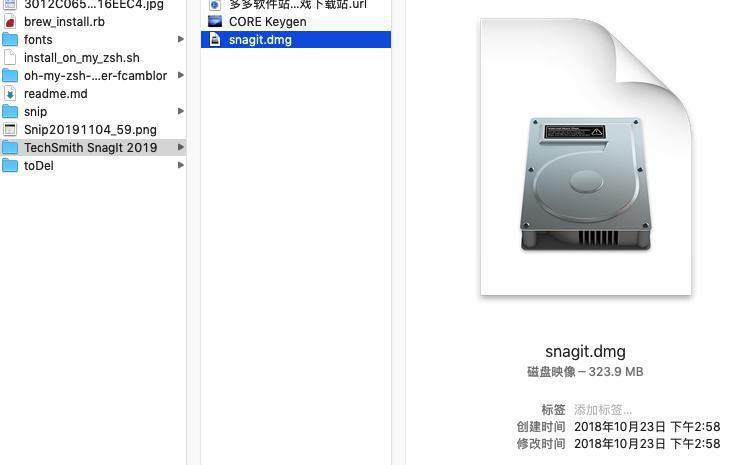This screenshot has height=465, width=738.
Task: Click the Snip20191104_59.png image icon
Action: (x=10, y=129)
